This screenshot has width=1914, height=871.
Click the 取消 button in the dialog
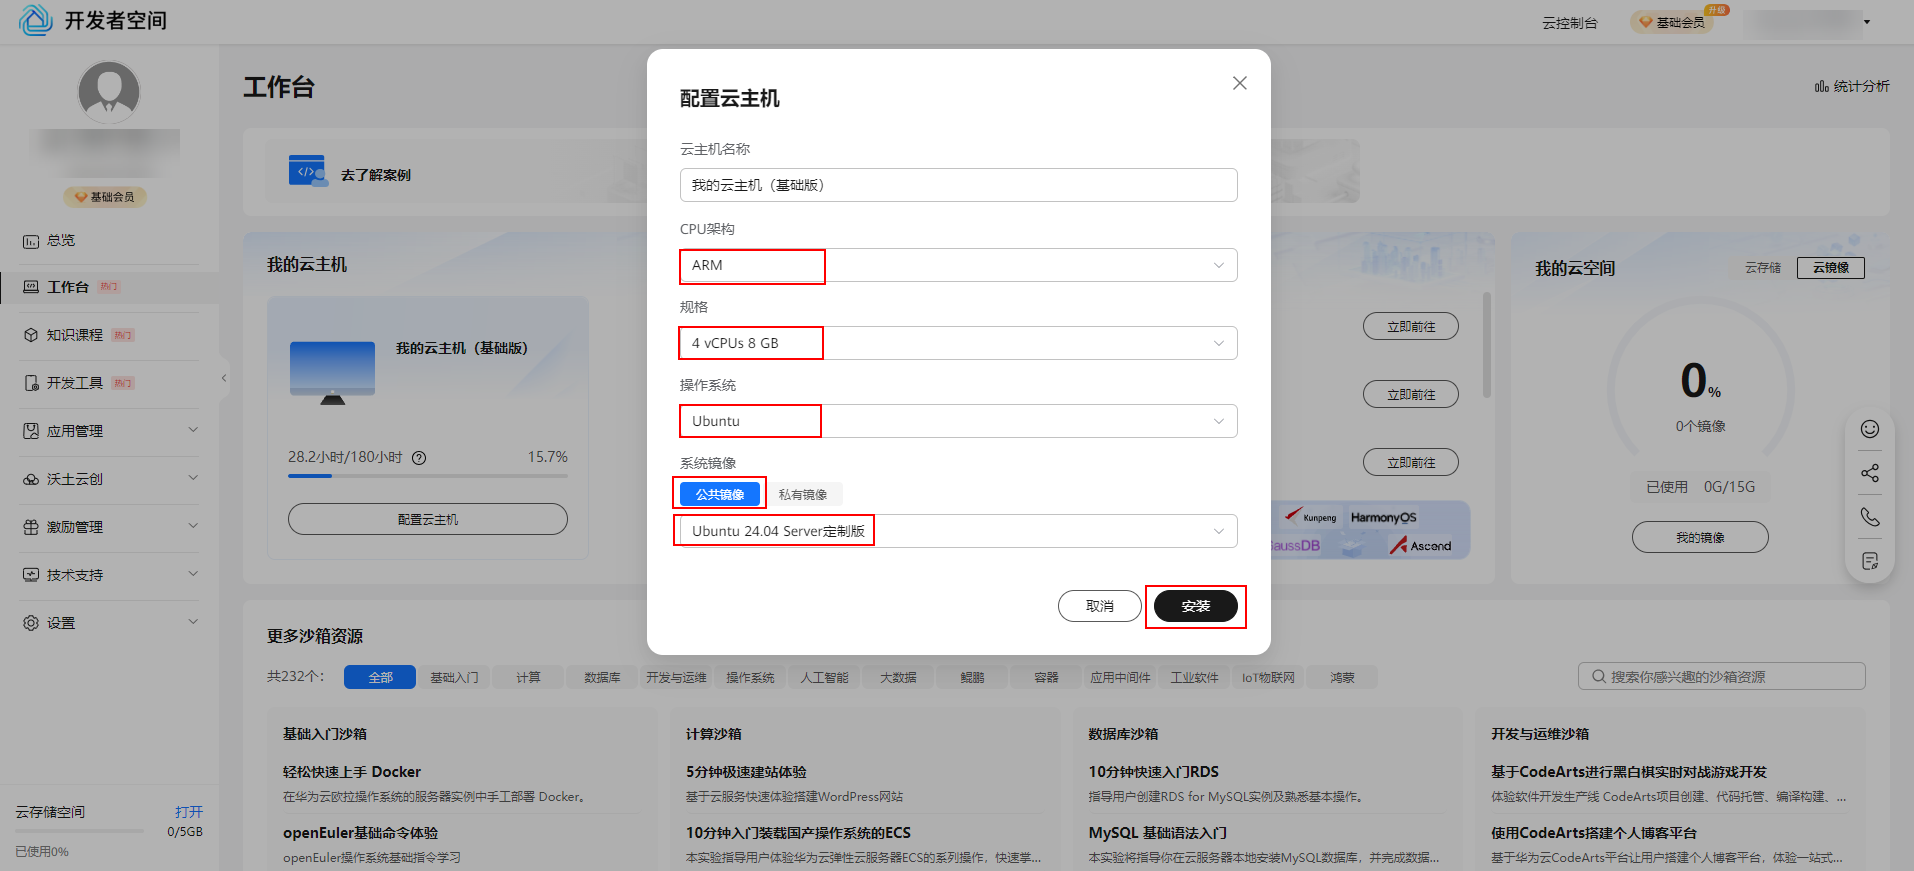click(x=1100, y=606)
